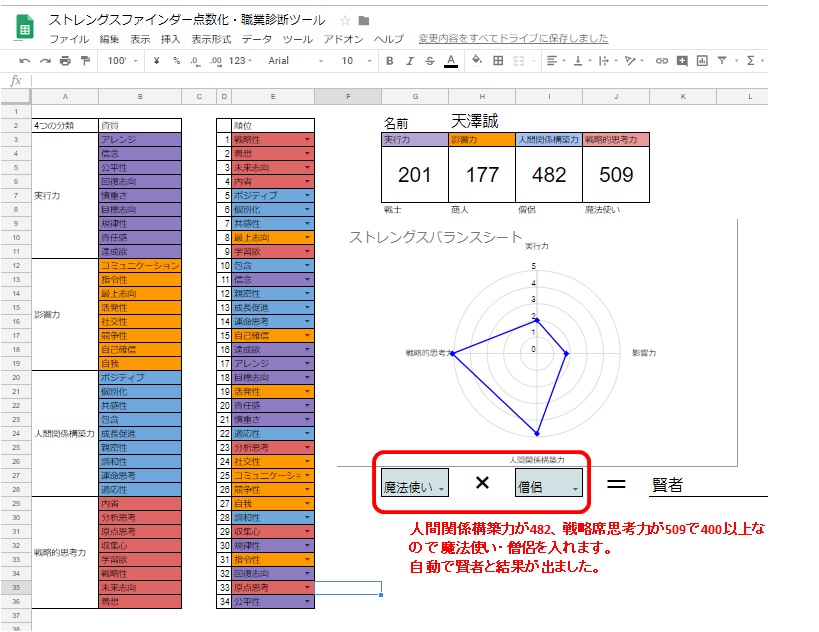Select the アレンジ cell in column B
Image resolution: width=819 pixels, height=632 pixels.
coord(140,139)
